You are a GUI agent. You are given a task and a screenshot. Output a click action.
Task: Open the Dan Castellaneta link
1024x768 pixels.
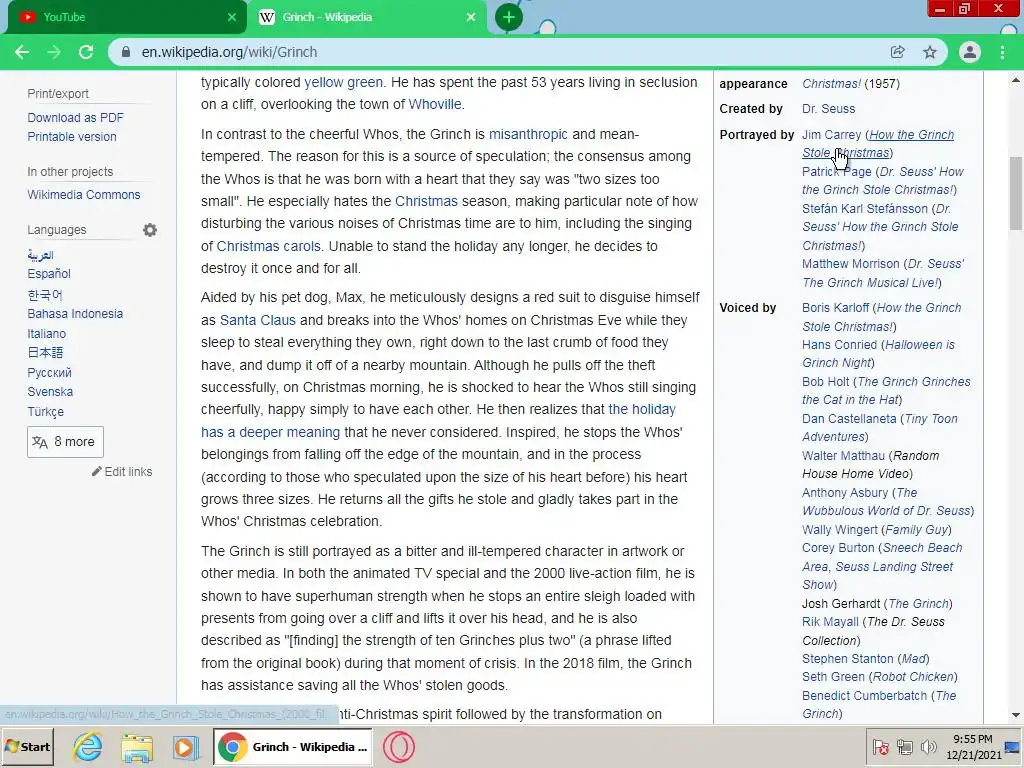[849, 419]
